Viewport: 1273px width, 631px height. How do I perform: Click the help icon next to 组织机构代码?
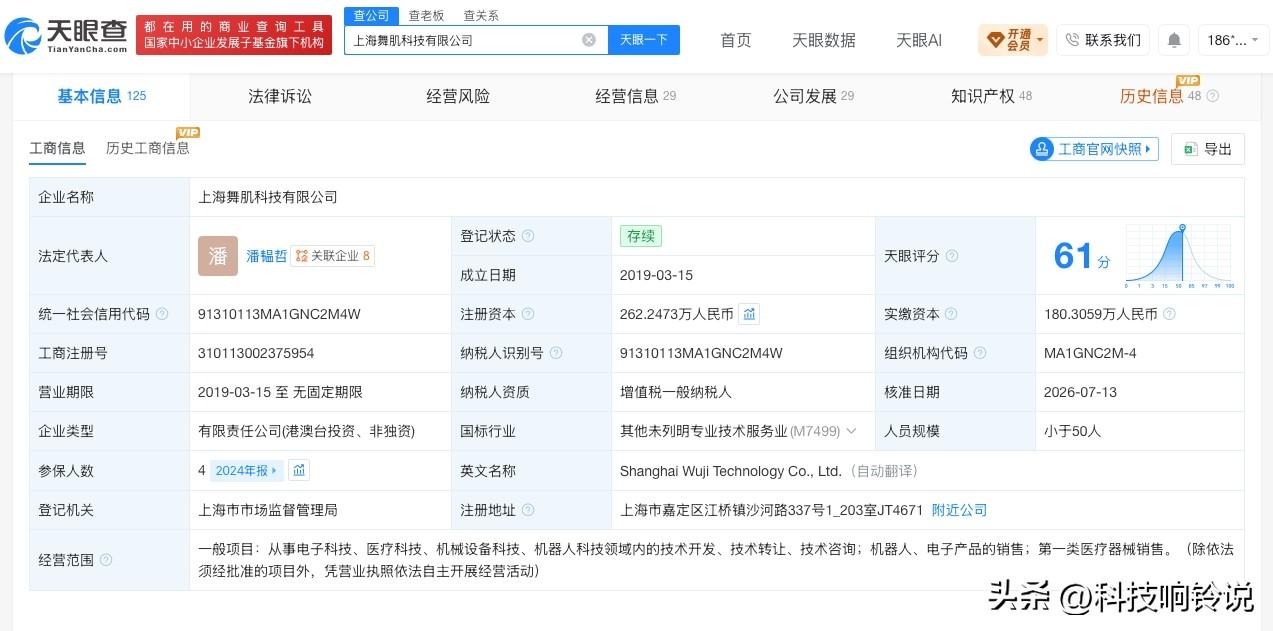pyautogui.click(x=980, y=353)
